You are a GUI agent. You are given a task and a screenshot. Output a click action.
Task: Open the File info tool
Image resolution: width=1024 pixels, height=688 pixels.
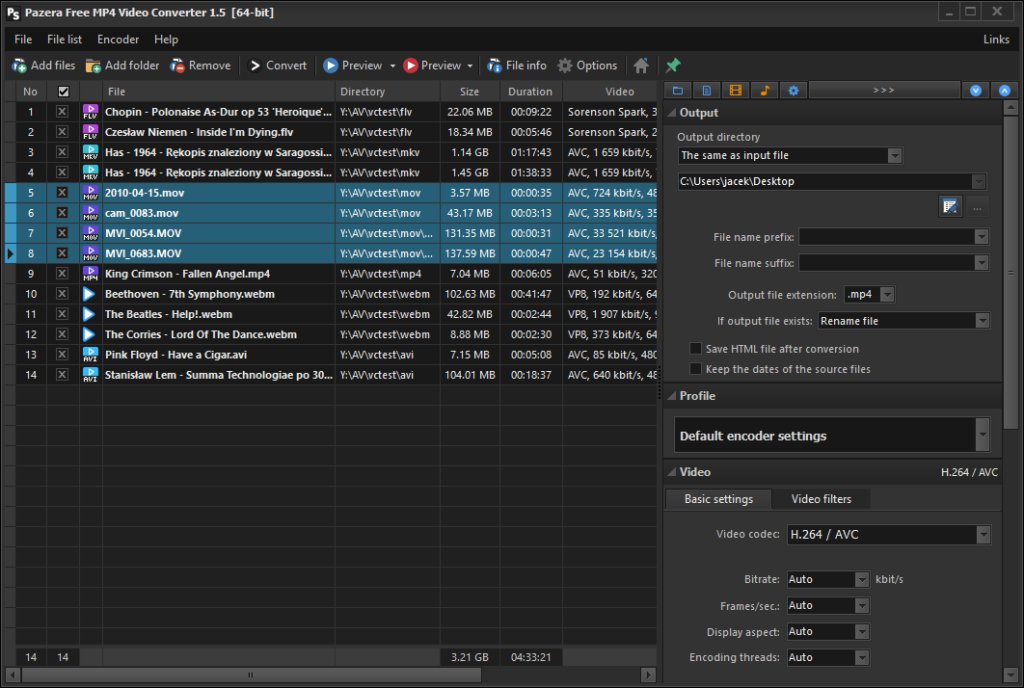[517, 65]
